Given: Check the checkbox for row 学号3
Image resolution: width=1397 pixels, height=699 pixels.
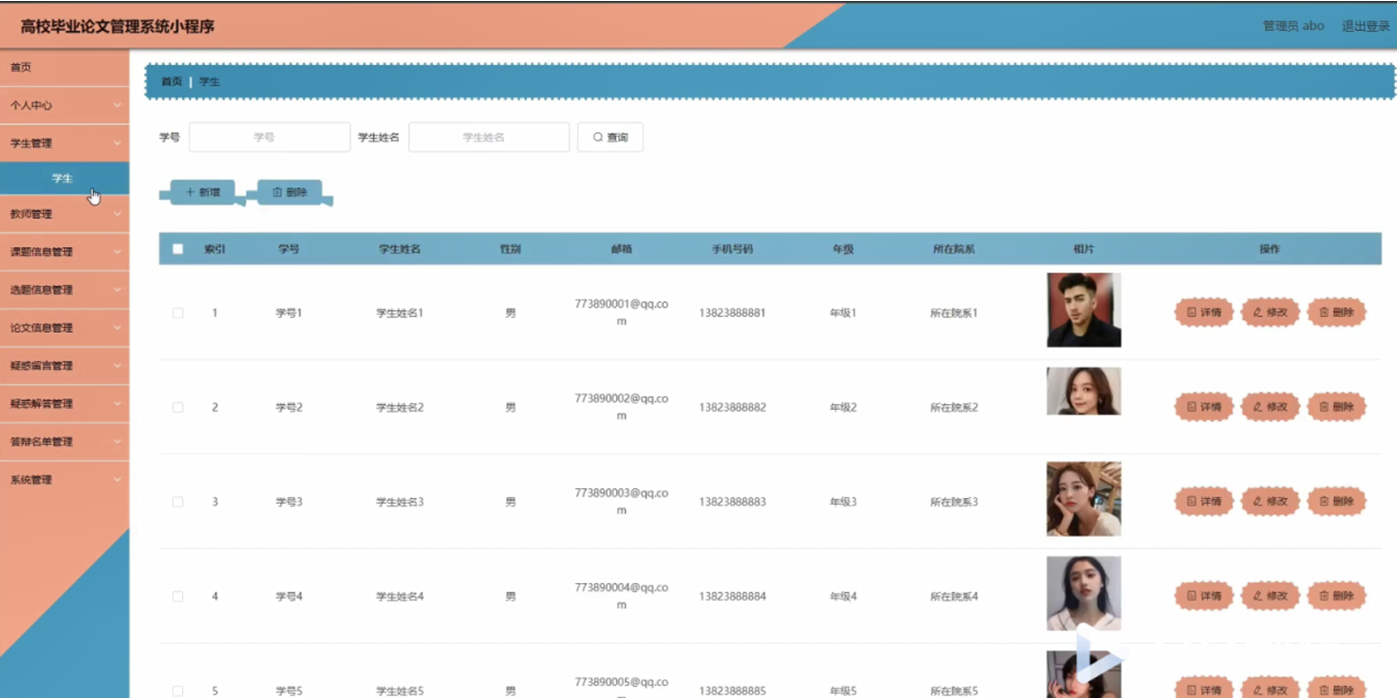Looking at the screenshot, I should pos(178,502).
